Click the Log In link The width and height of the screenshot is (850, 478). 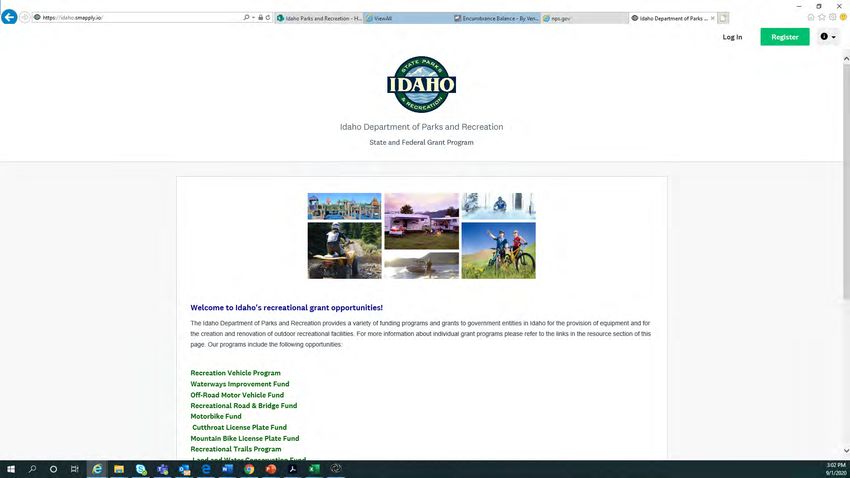click(x=732, y=37)
